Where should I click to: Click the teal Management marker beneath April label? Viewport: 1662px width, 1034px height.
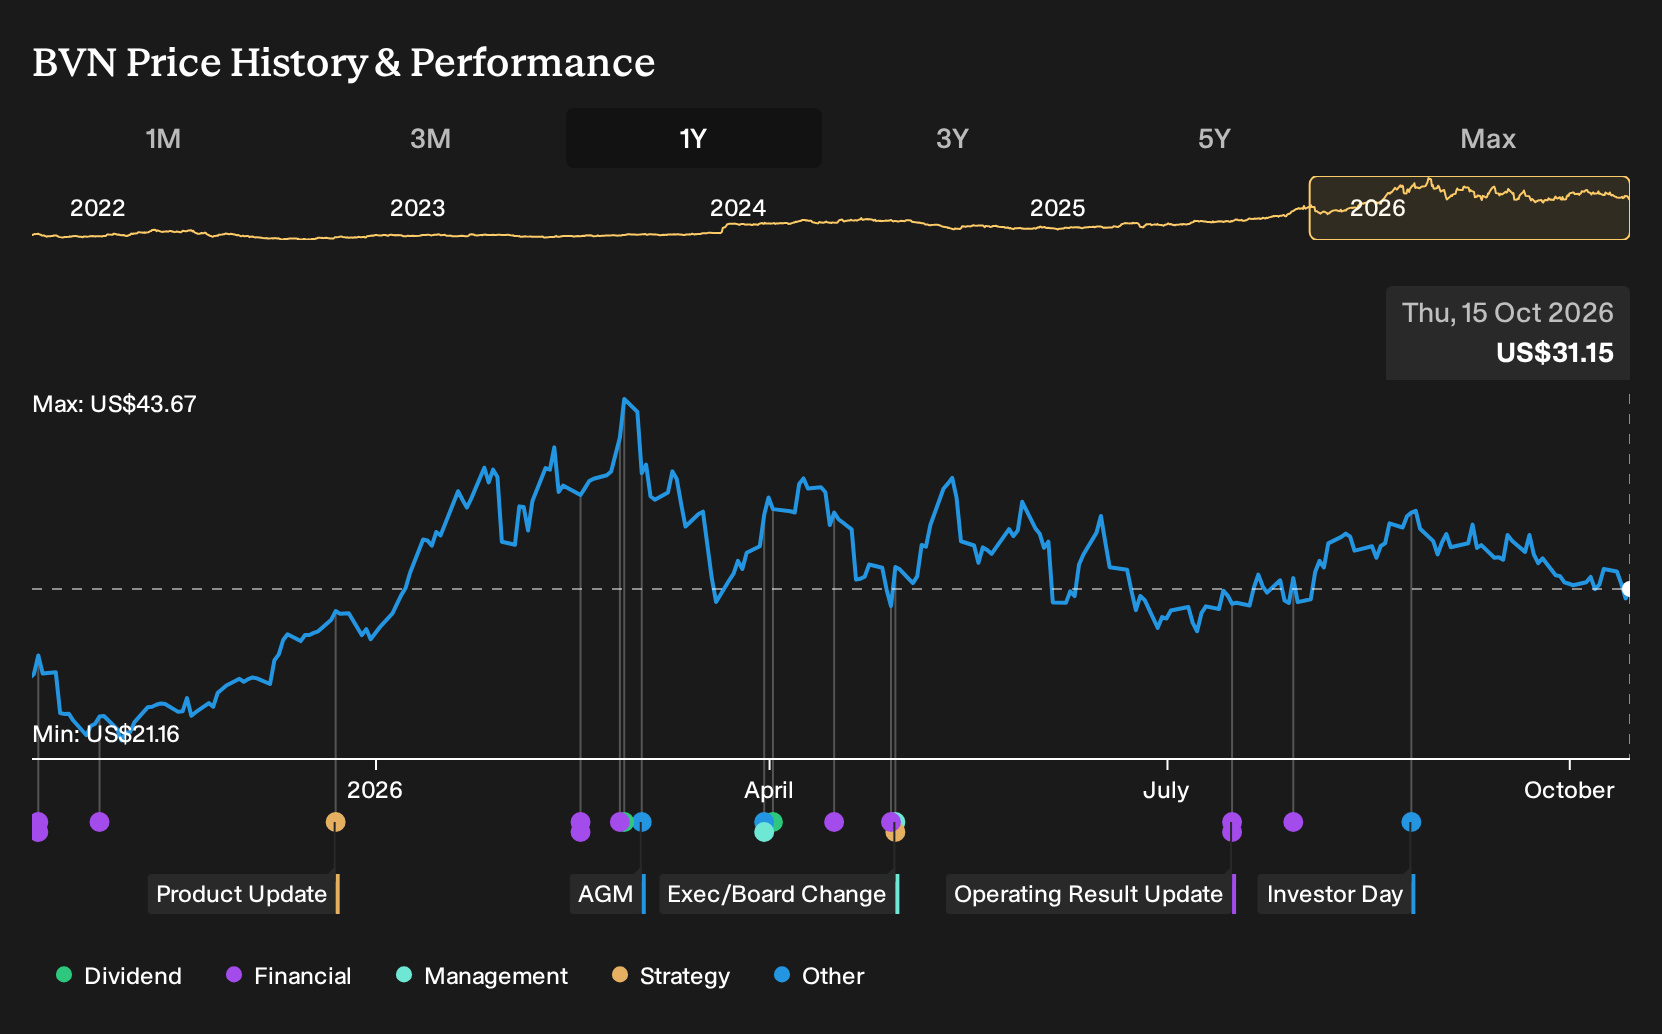click(764, 831)
